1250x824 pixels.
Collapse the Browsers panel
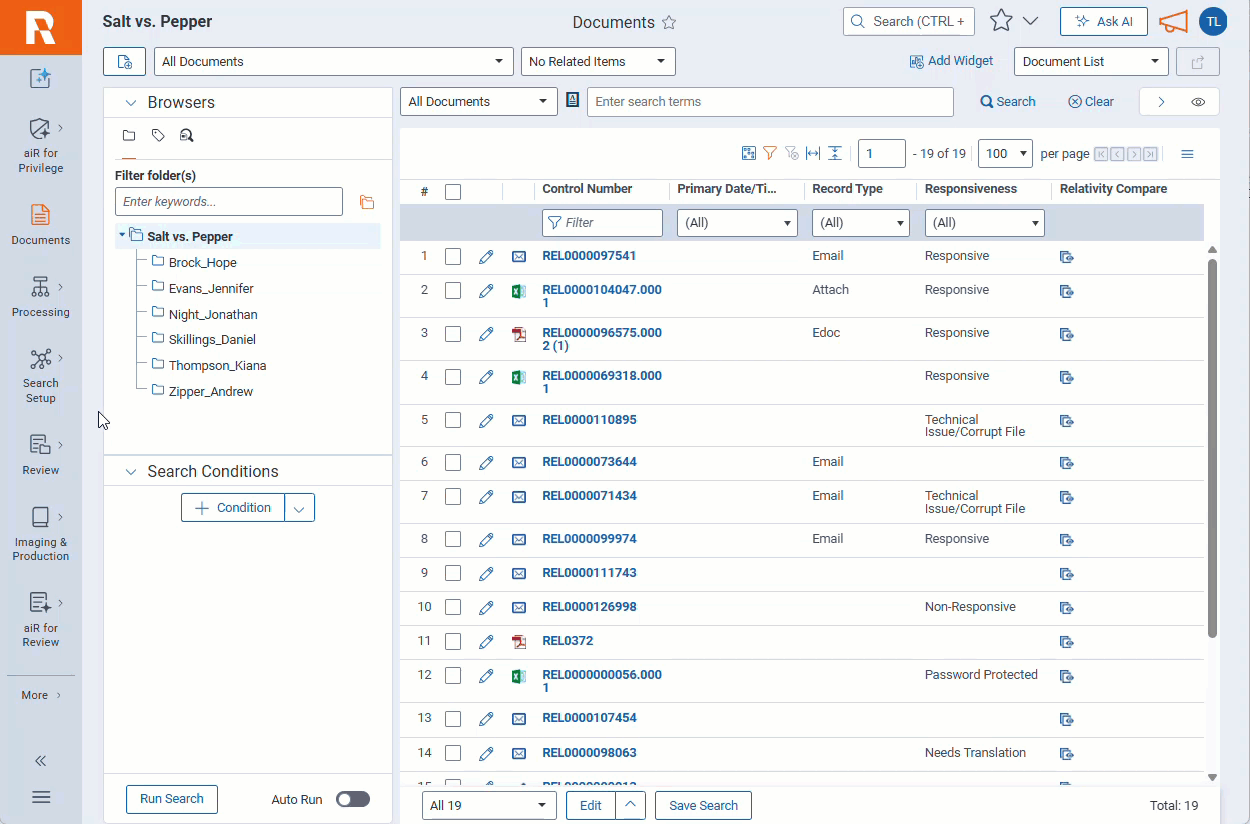point(131,102)
